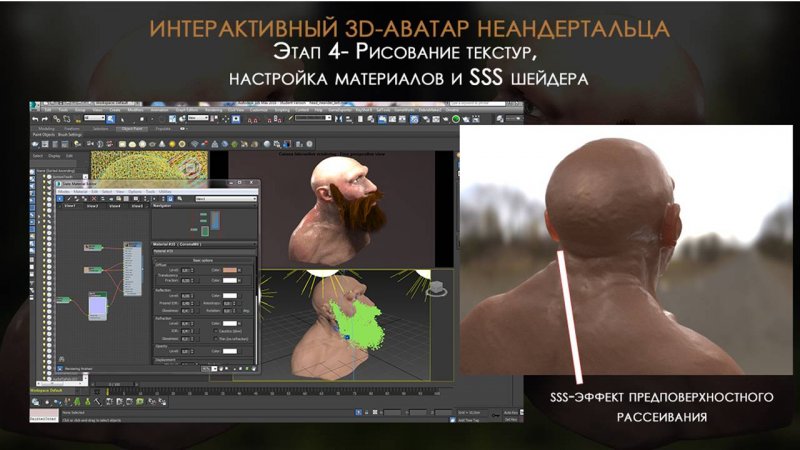Click the Set Key button
This screenshot has height=450, width=800.
511,420
